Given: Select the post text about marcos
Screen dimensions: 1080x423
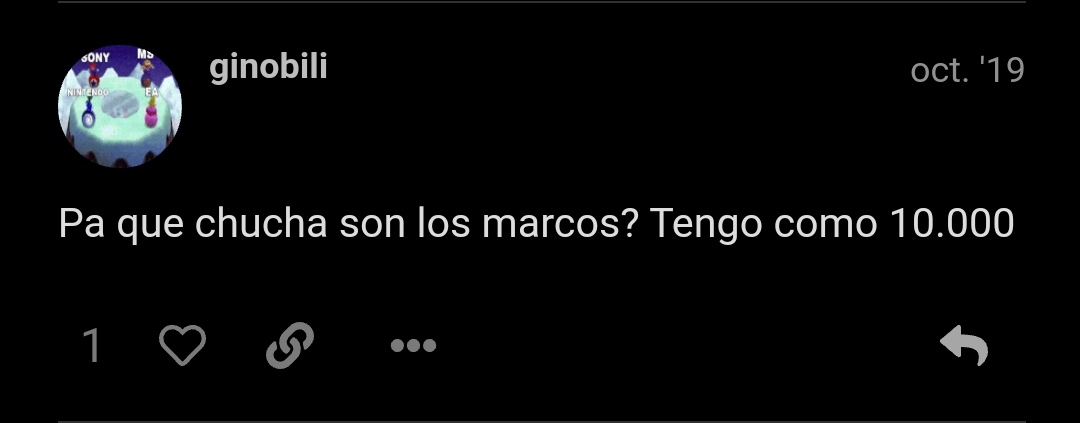Looking at the screenshot, I should pyautogui.click(x=536, y=224).
